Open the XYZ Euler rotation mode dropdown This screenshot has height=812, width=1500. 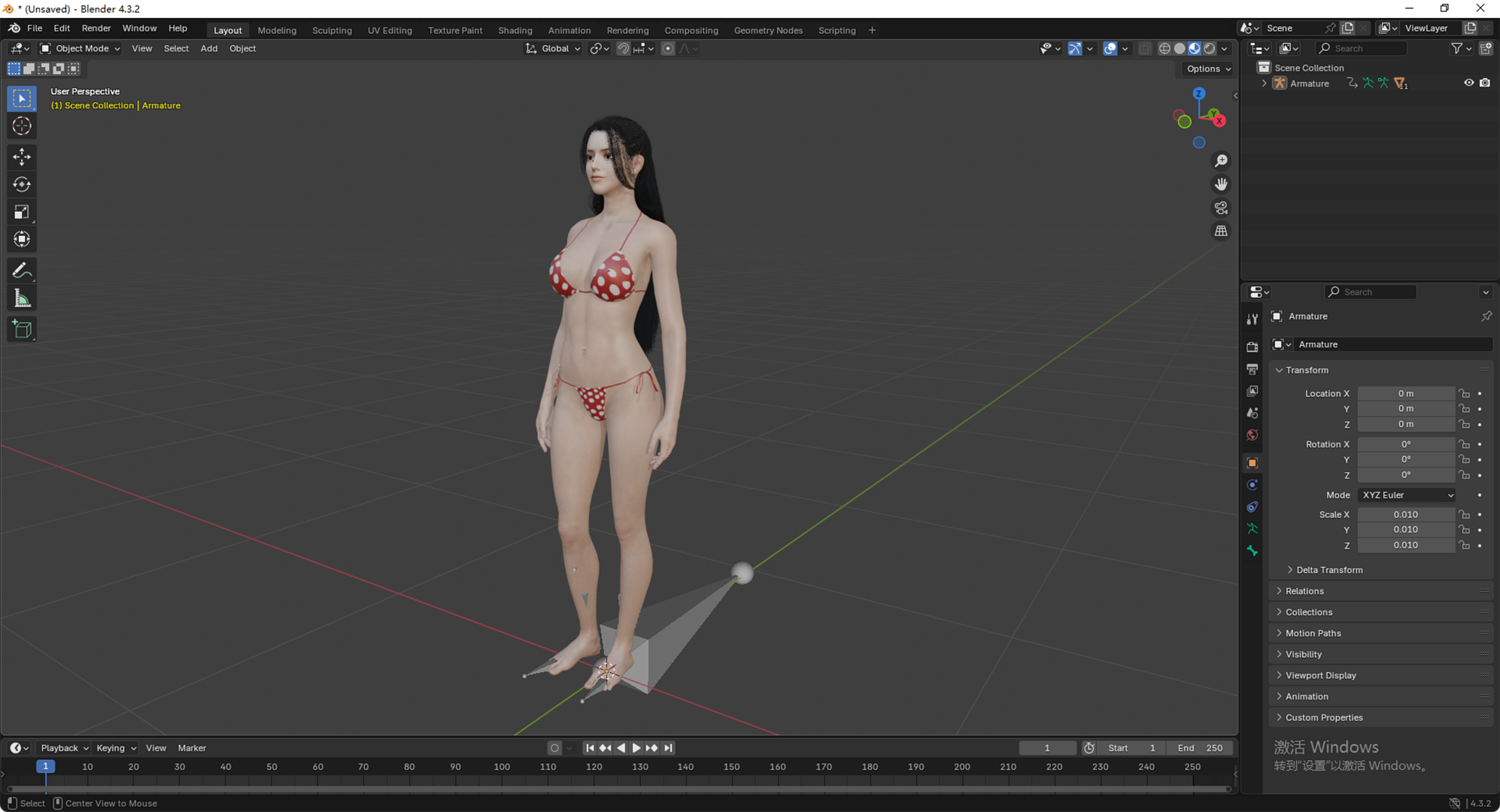coord(1406,495)
